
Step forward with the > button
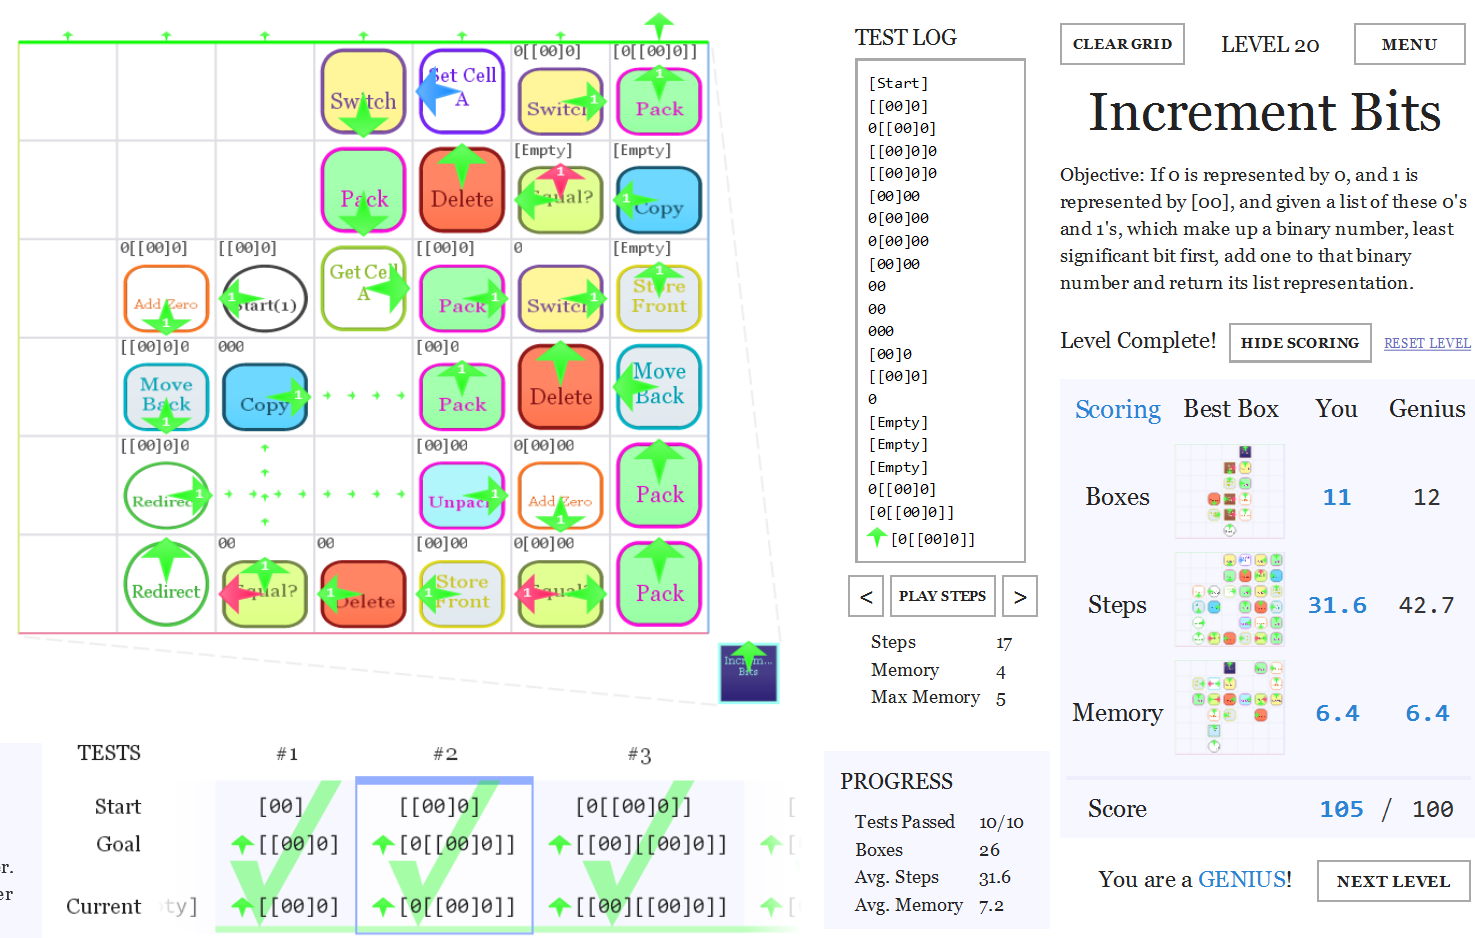coord(1020,596)
